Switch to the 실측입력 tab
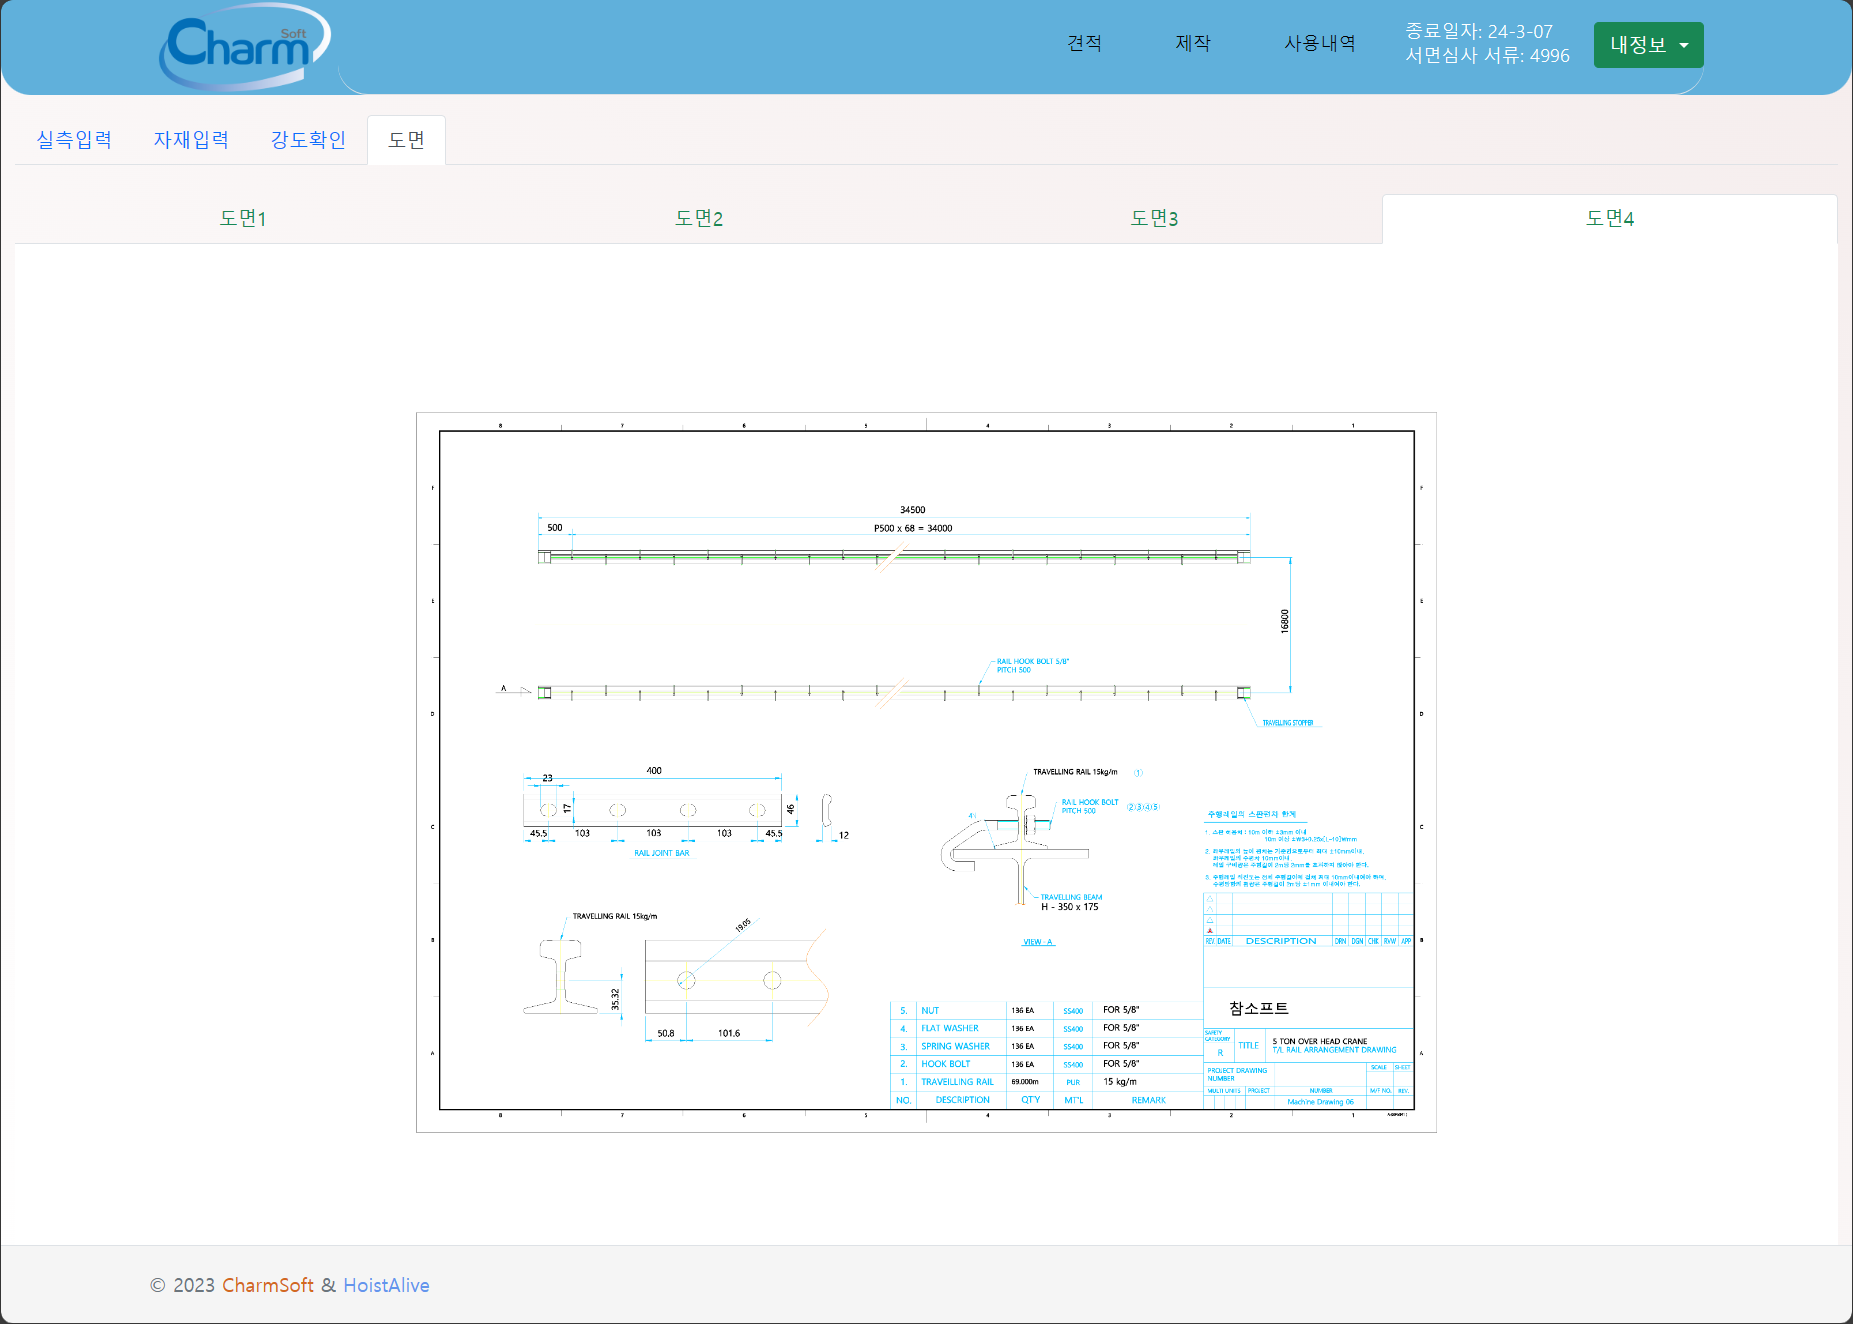This screenshot has height=1324, width=1853. pyautogui.click(x=74, y=140)
